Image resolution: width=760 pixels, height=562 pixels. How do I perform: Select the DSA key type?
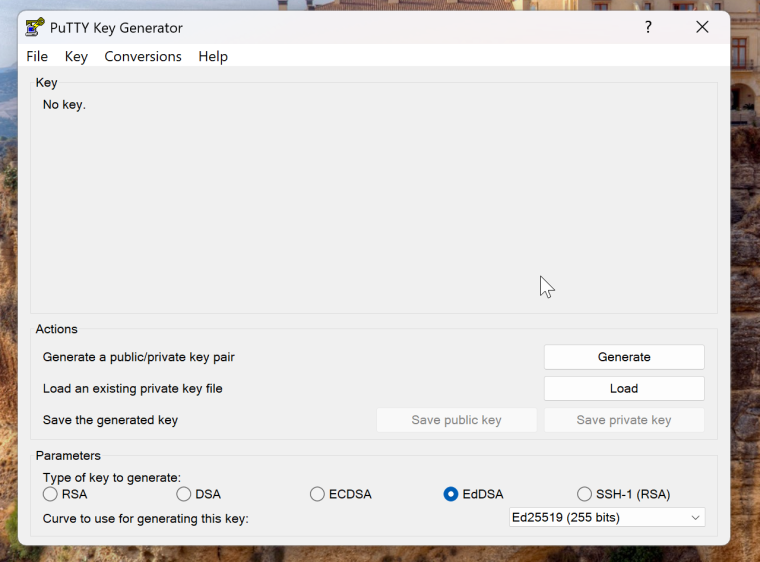click(199, 494)
